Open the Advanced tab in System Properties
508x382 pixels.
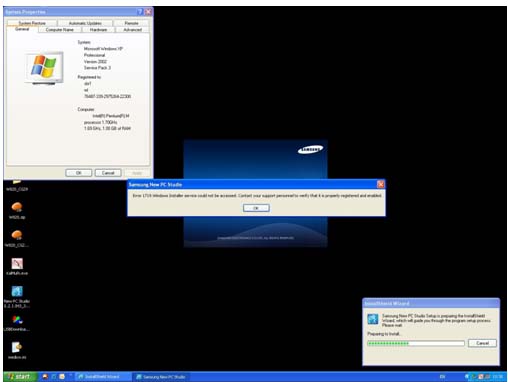click(x=132, y=30)
